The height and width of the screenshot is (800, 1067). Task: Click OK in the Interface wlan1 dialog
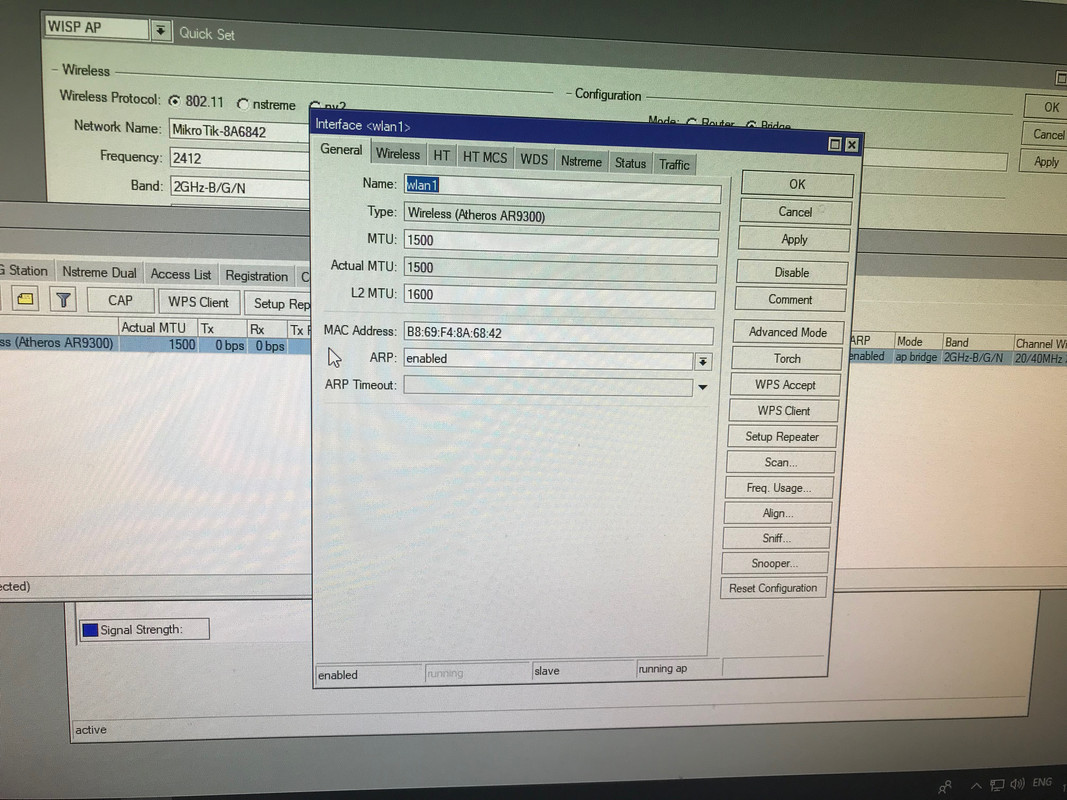[x=797, y=184]
